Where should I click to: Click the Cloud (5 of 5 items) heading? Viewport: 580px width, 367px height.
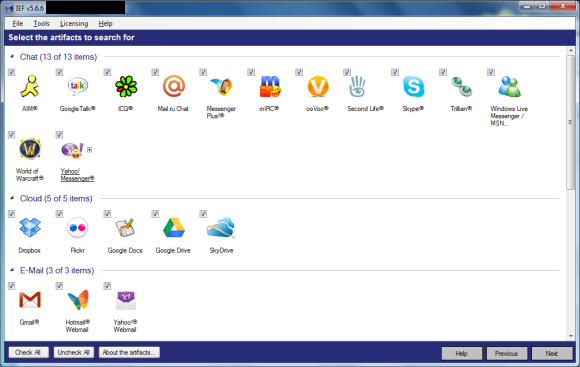click(x=56, y=199)
